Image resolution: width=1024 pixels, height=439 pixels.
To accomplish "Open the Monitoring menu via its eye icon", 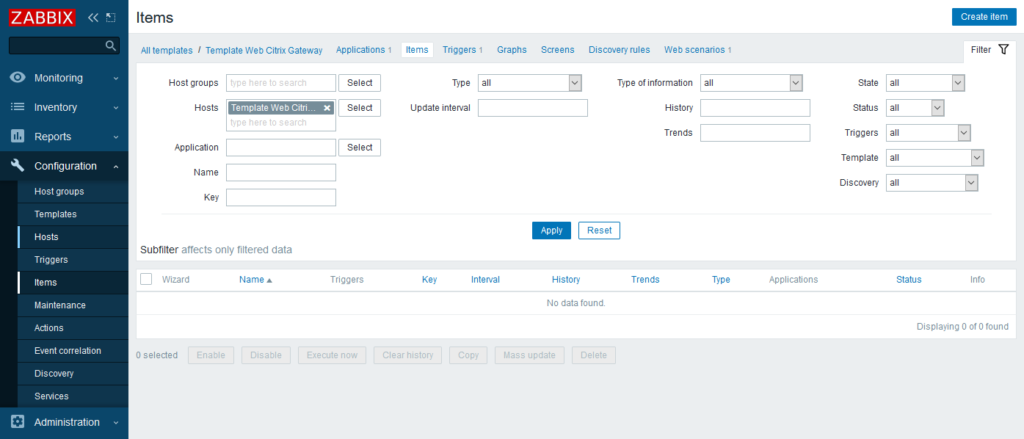I will [x=18, y=78].
